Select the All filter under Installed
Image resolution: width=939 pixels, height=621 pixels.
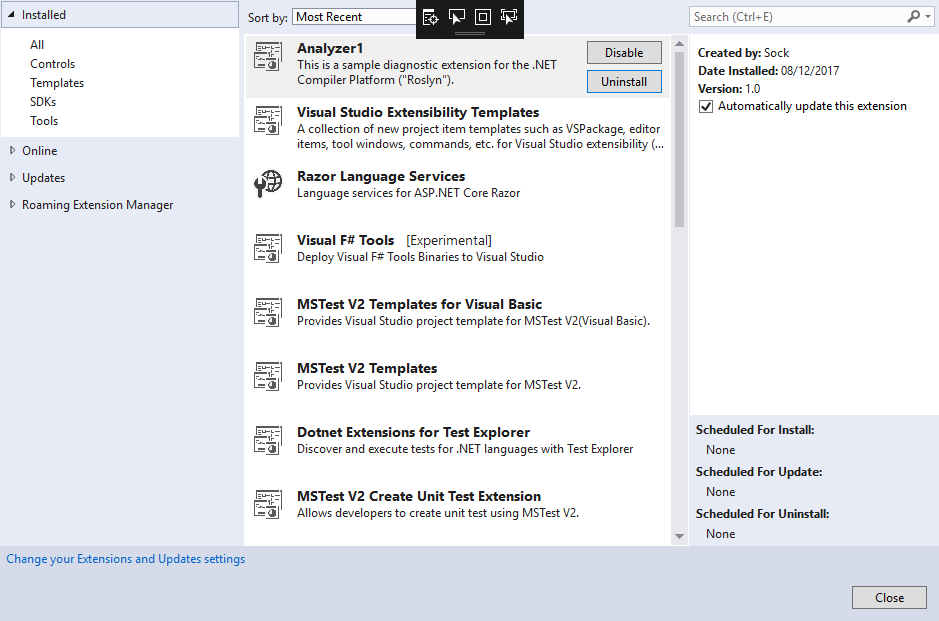coord(37,45)
